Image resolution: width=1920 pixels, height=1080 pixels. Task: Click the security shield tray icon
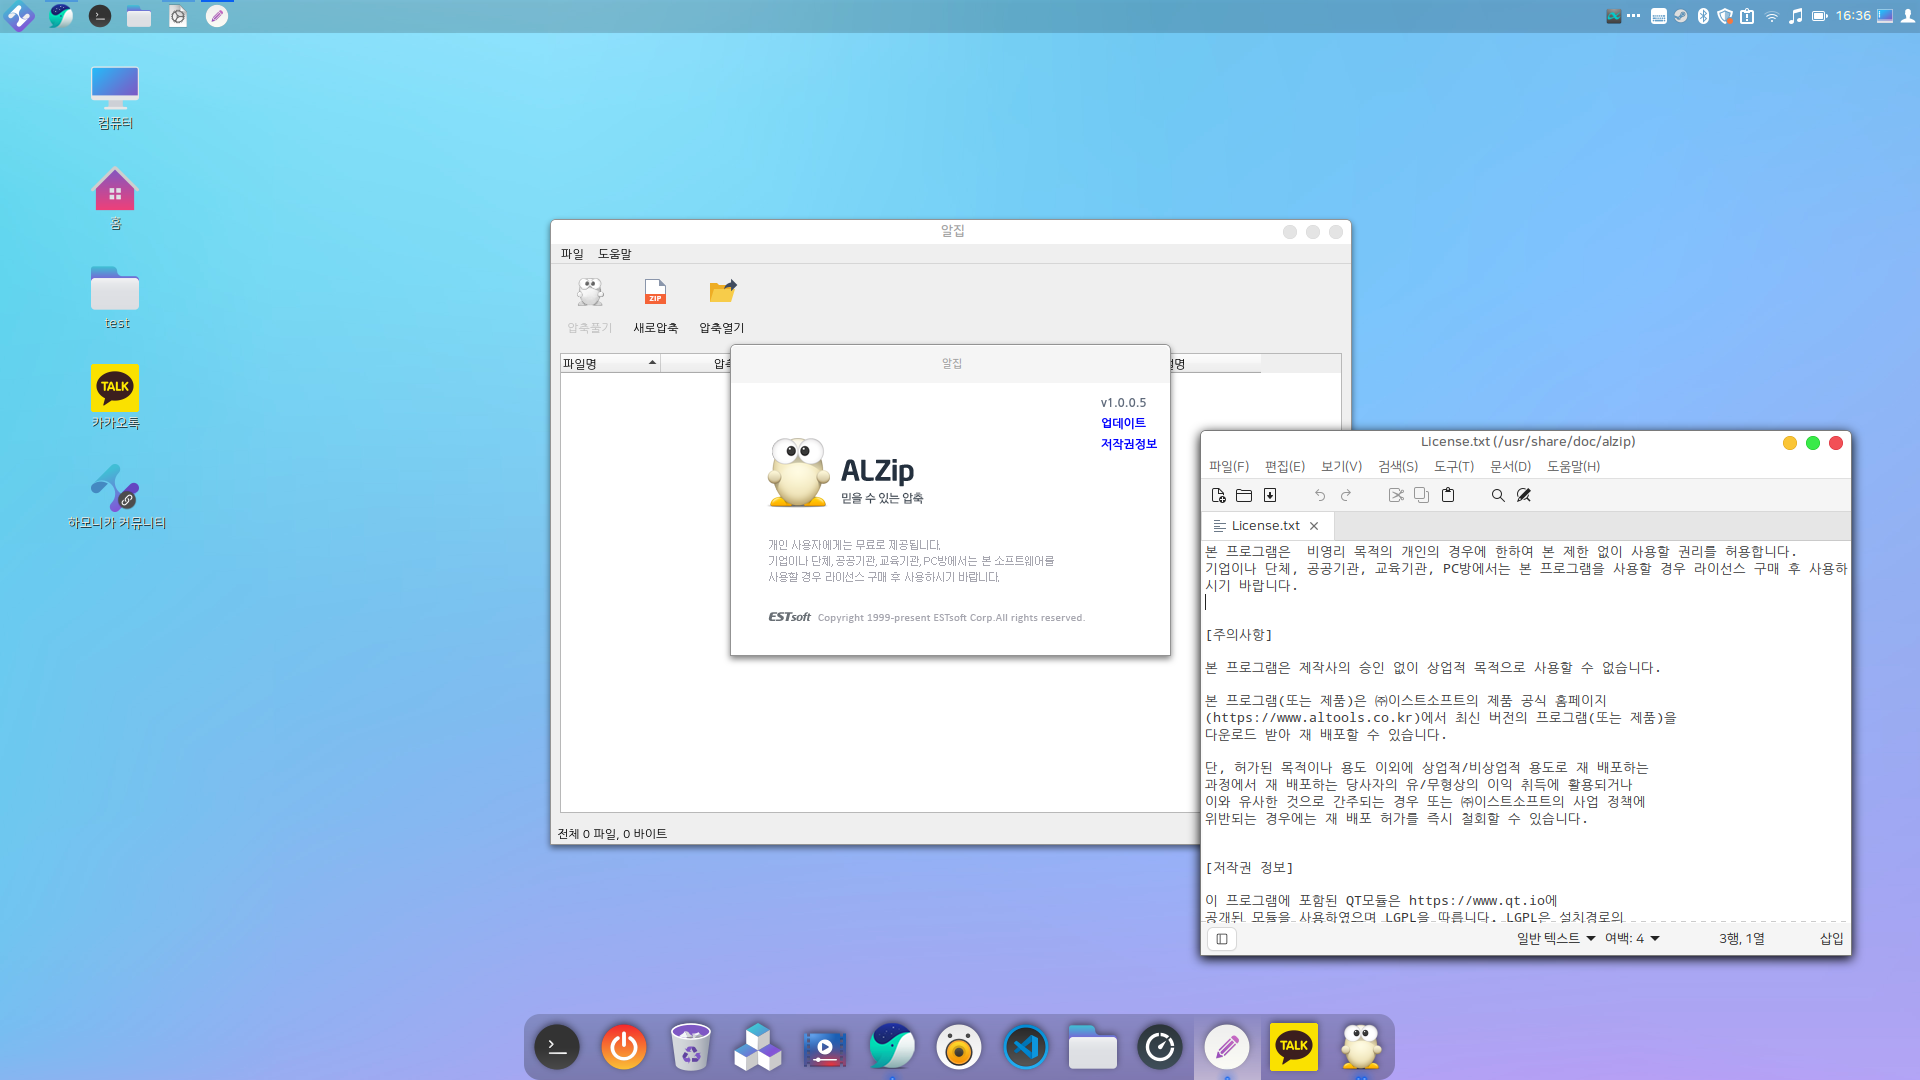[x=1725, y=16]
